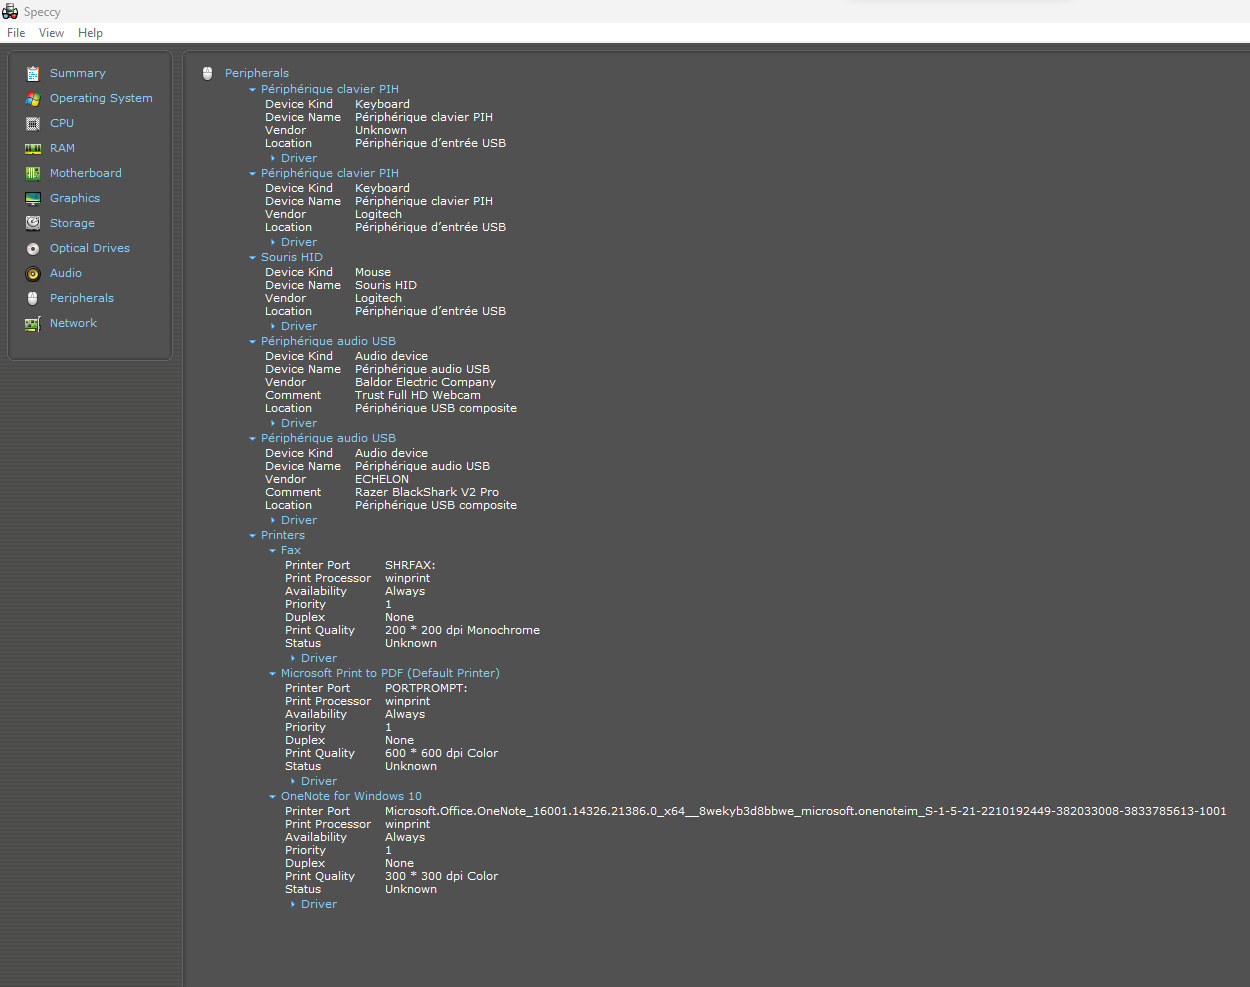Expand Driver under Souris HID

(273, 326)
